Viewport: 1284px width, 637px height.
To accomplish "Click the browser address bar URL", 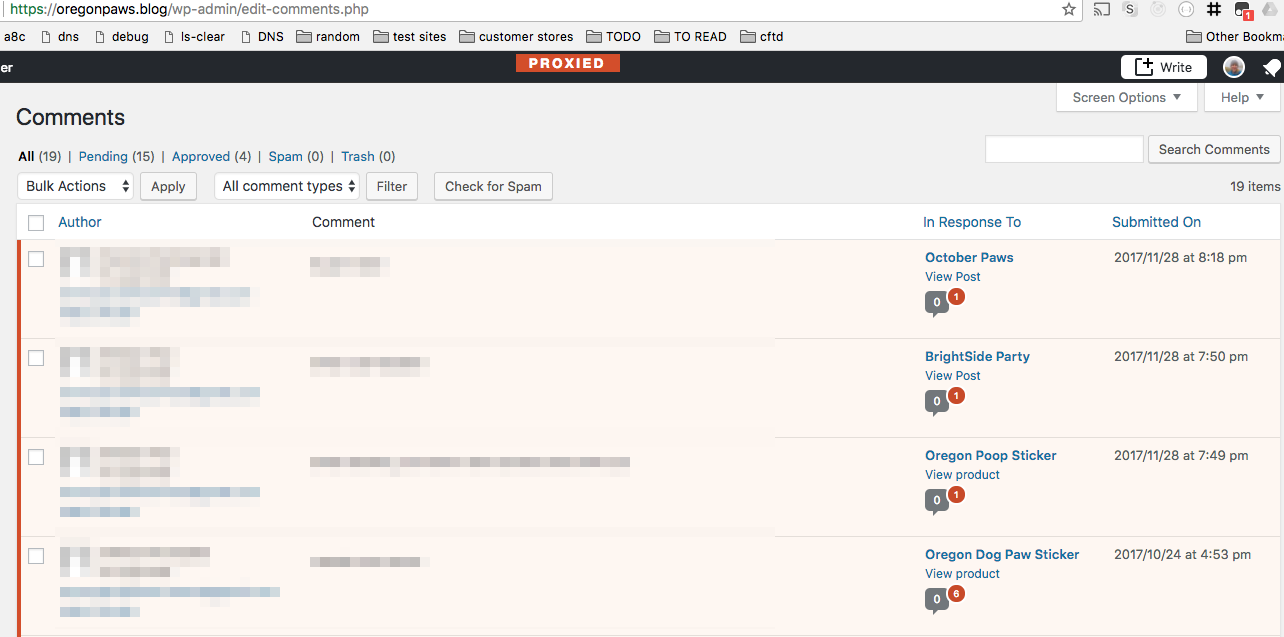I will 190,9.
